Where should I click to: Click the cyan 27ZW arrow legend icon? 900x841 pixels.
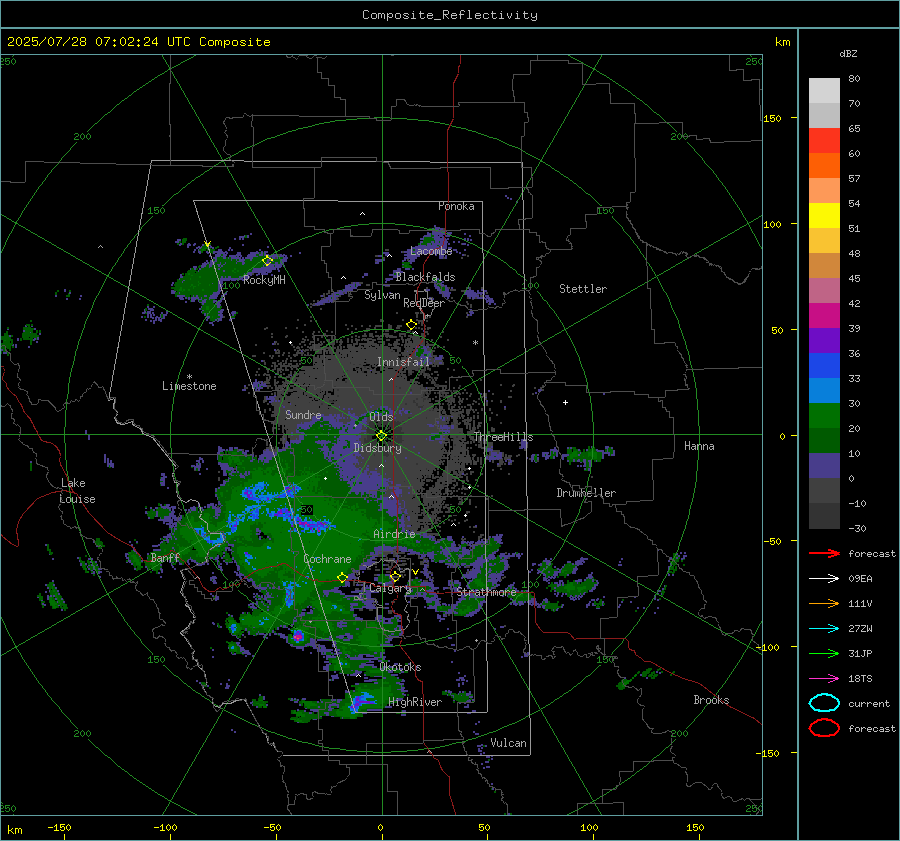point(824,629)
